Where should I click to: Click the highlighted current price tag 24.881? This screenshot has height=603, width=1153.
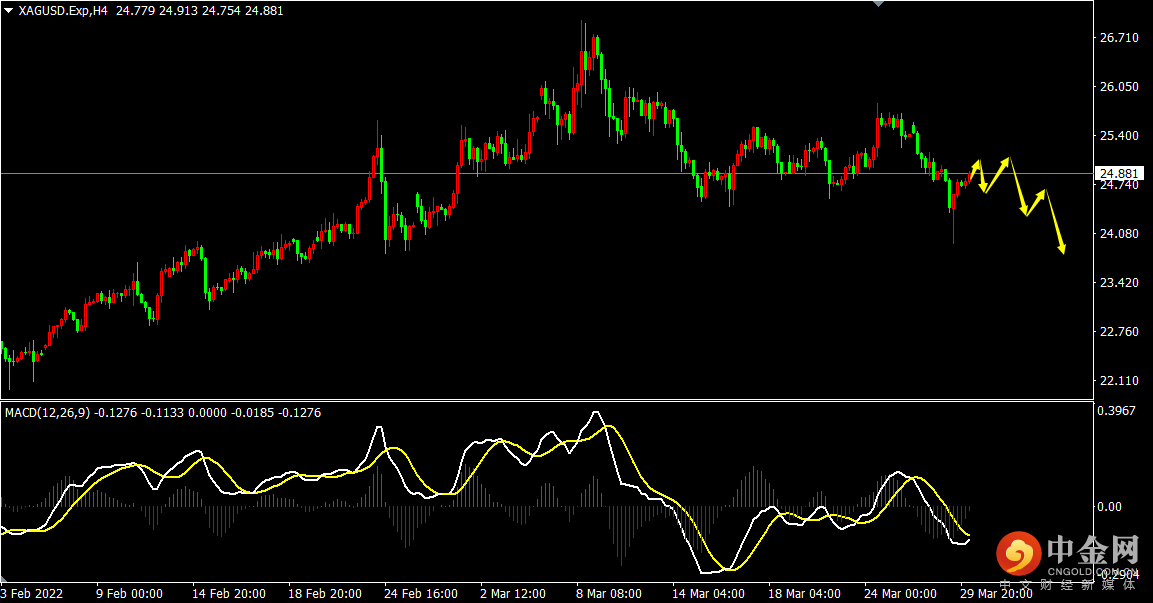1119,174
